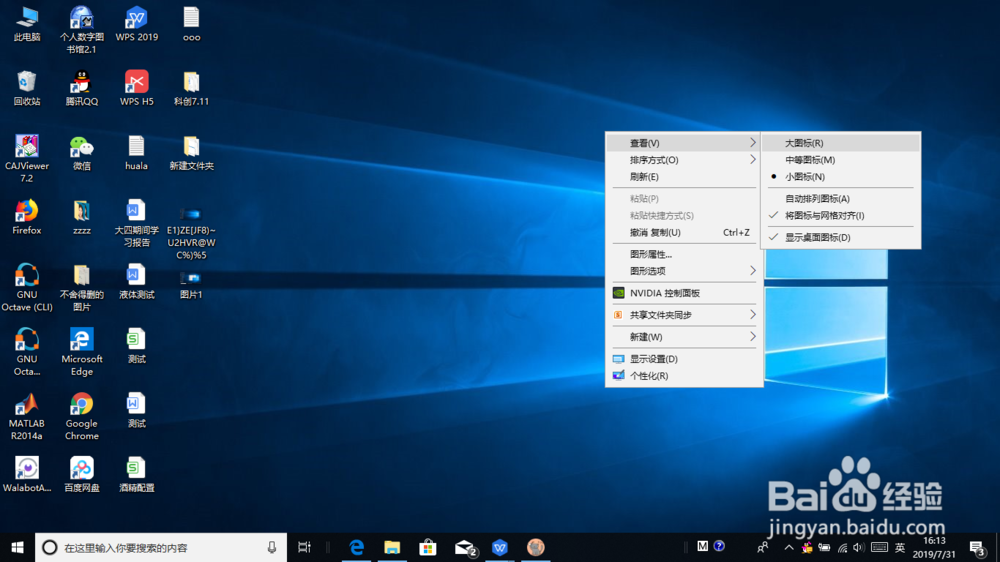Open 图形属性... from context menu
This screenshot has width=1000, height=562.
[x=684, y=254]
